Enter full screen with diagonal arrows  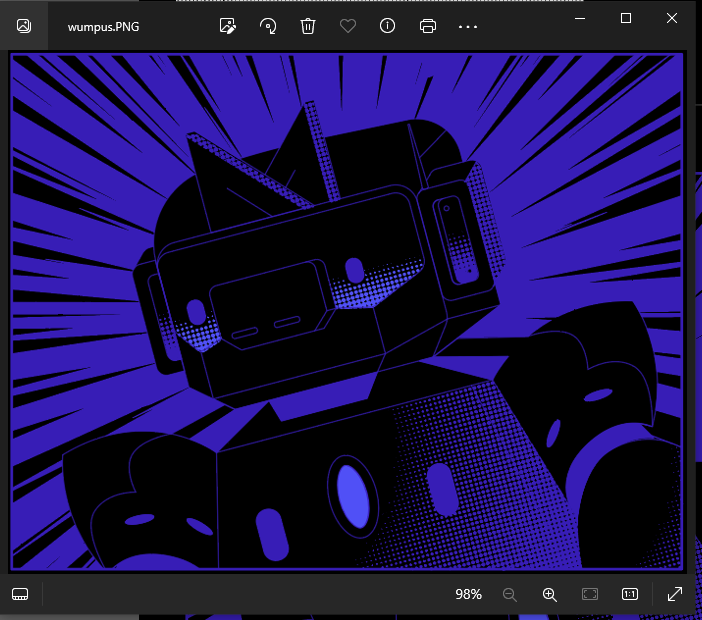(675, 594)
